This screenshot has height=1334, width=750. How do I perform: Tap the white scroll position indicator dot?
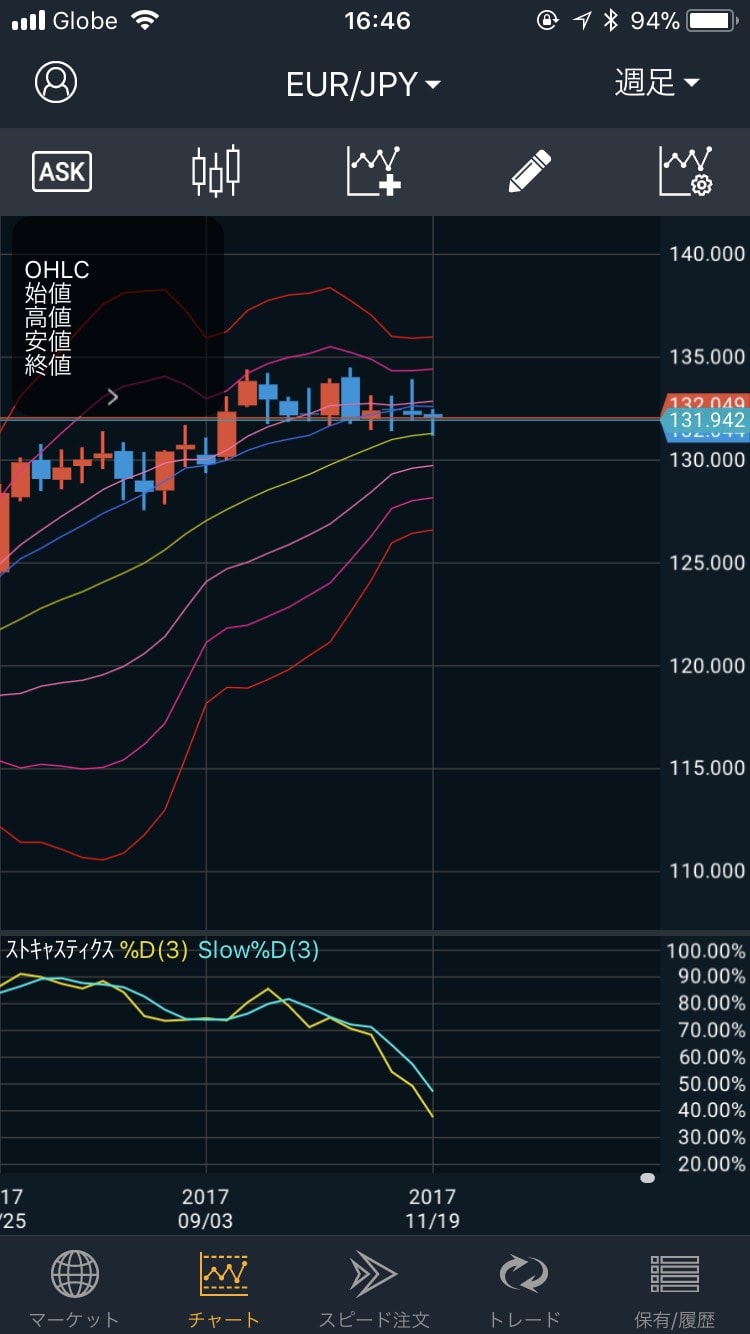[647, 1178]
